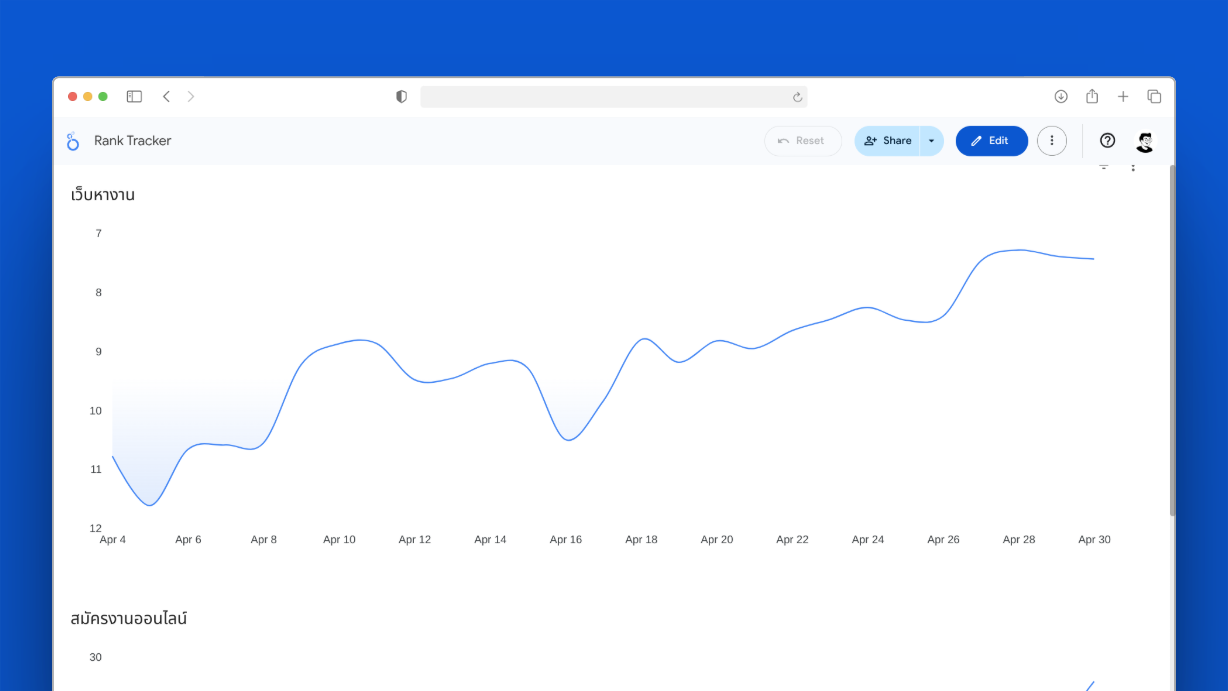The width and height of the screenshot is (1228, 691).
Task: Expand the Share dropdown arrow
Action: point(931,141)
